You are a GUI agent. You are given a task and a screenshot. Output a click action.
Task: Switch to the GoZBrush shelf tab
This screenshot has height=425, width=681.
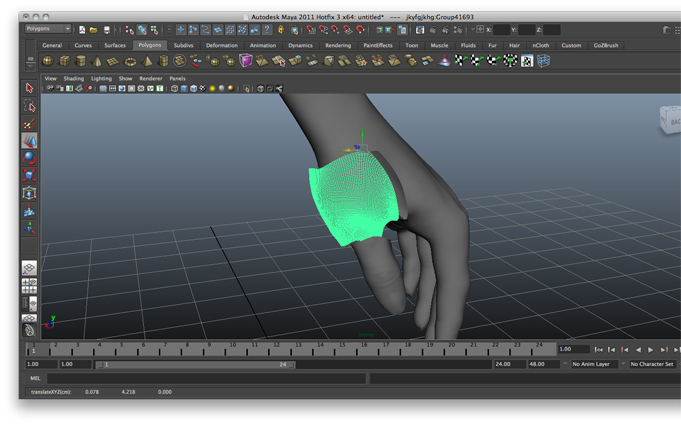[x=606, y=45]
